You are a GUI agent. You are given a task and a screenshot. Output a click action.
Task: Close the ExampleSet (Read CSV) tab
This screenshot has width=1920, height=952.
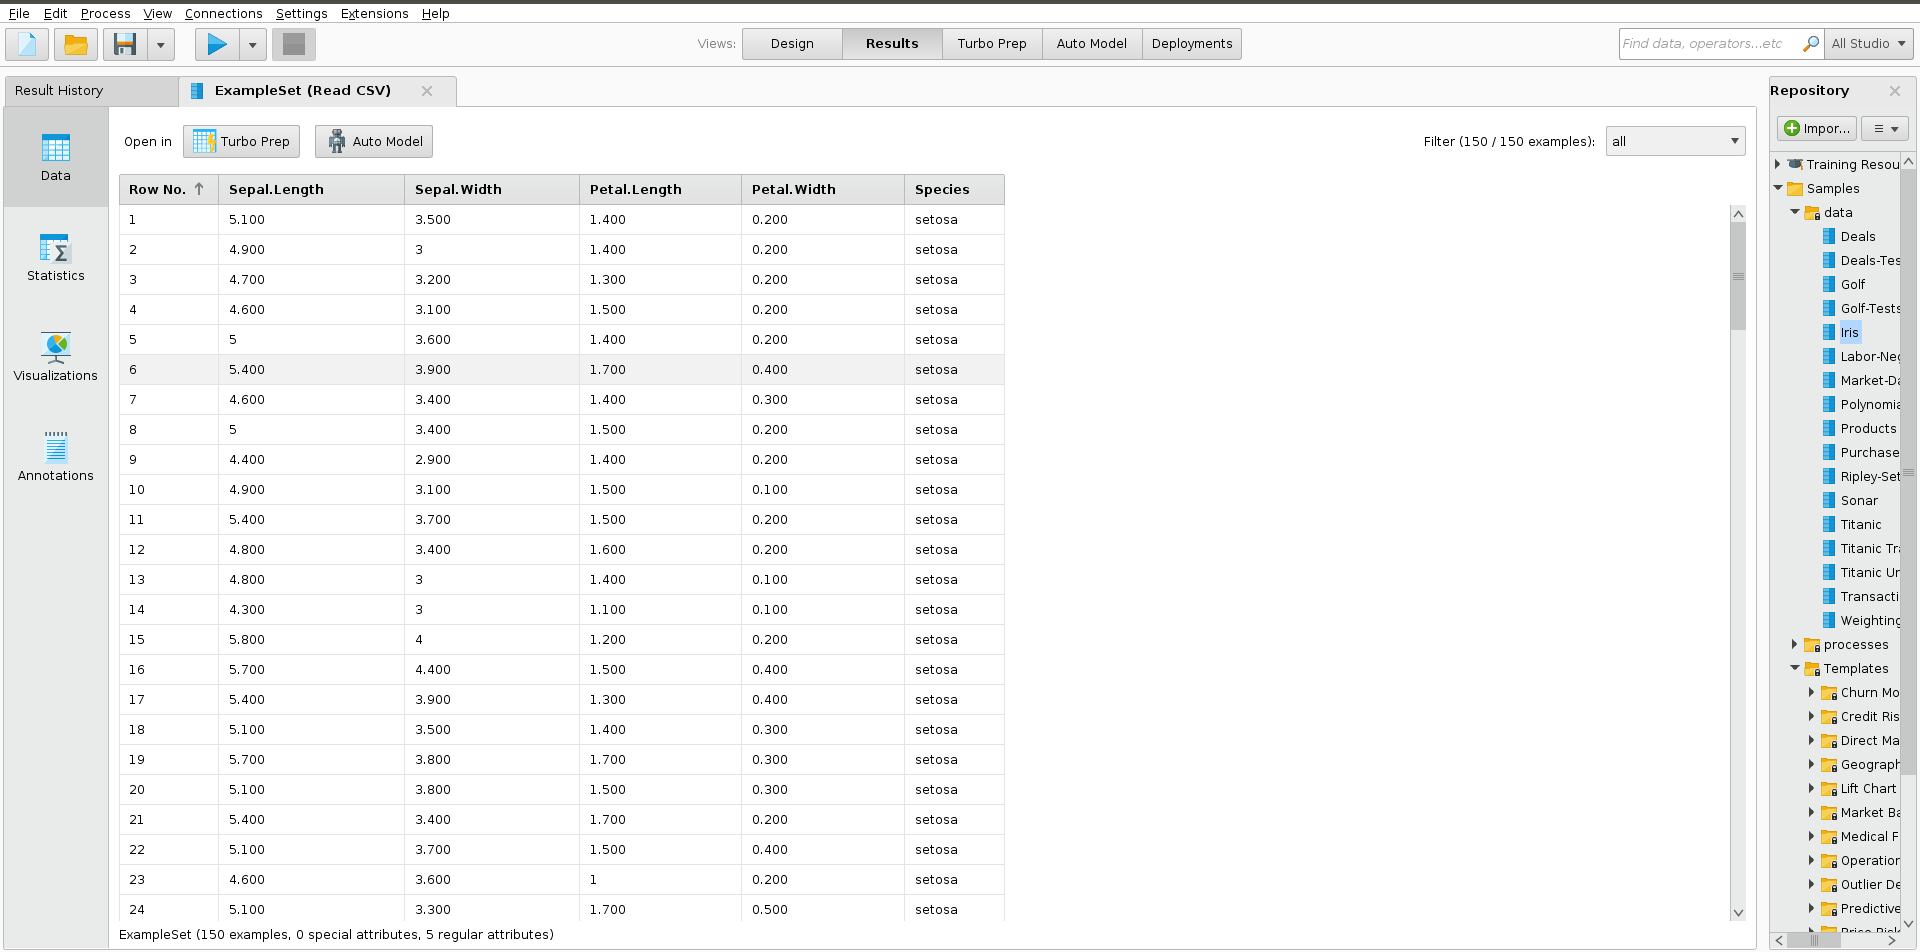pyautogui.click(x=427, y=91)
